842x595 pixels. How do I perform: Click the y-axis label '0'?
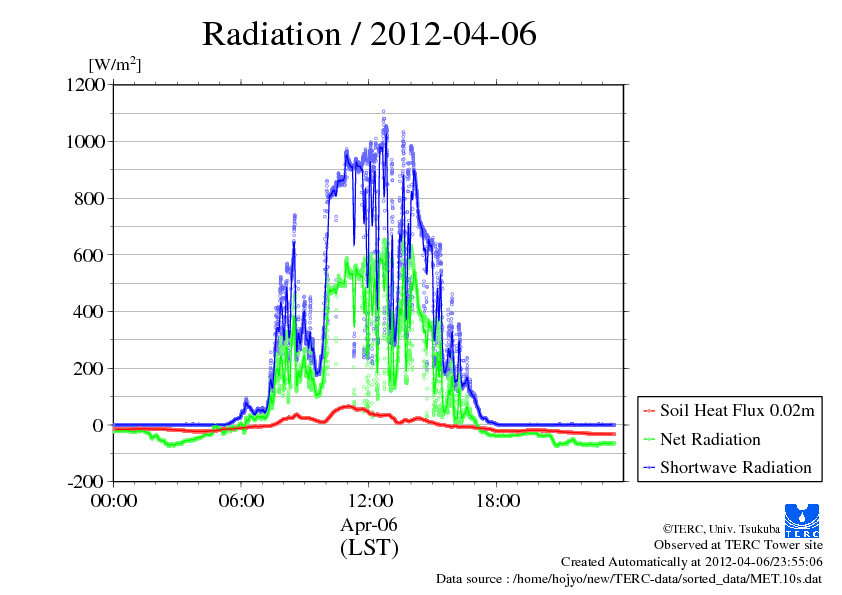point(98,425)
